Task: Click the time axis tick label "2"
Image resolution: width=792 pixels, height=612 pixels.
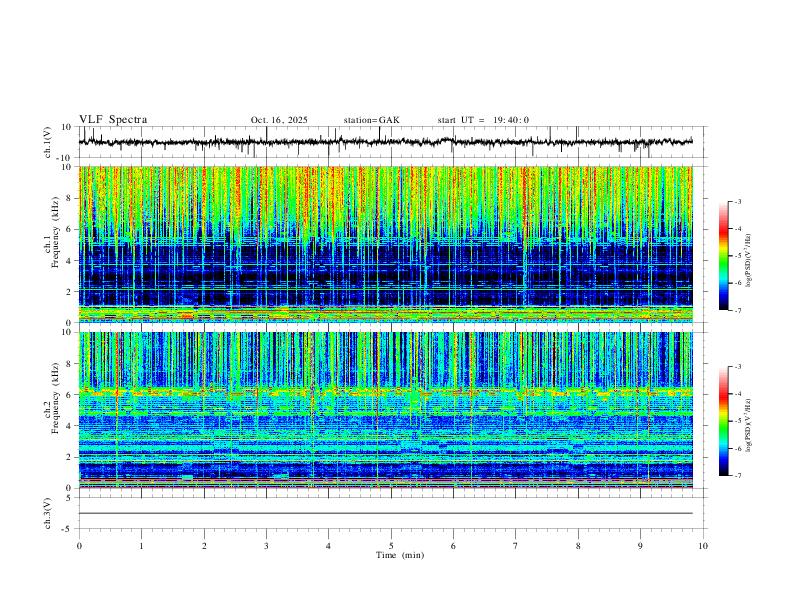Action: 204,546
